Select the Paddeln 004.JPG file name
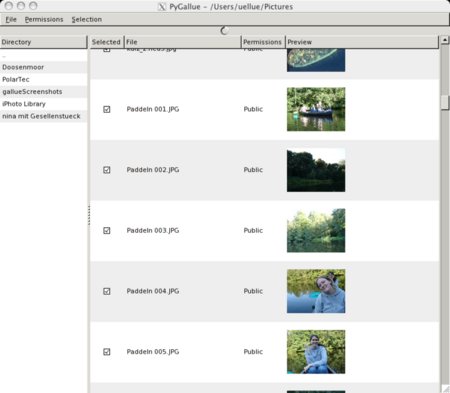This screenshot has height=393, width=450. pyautogui.click(x=153, y=291)
